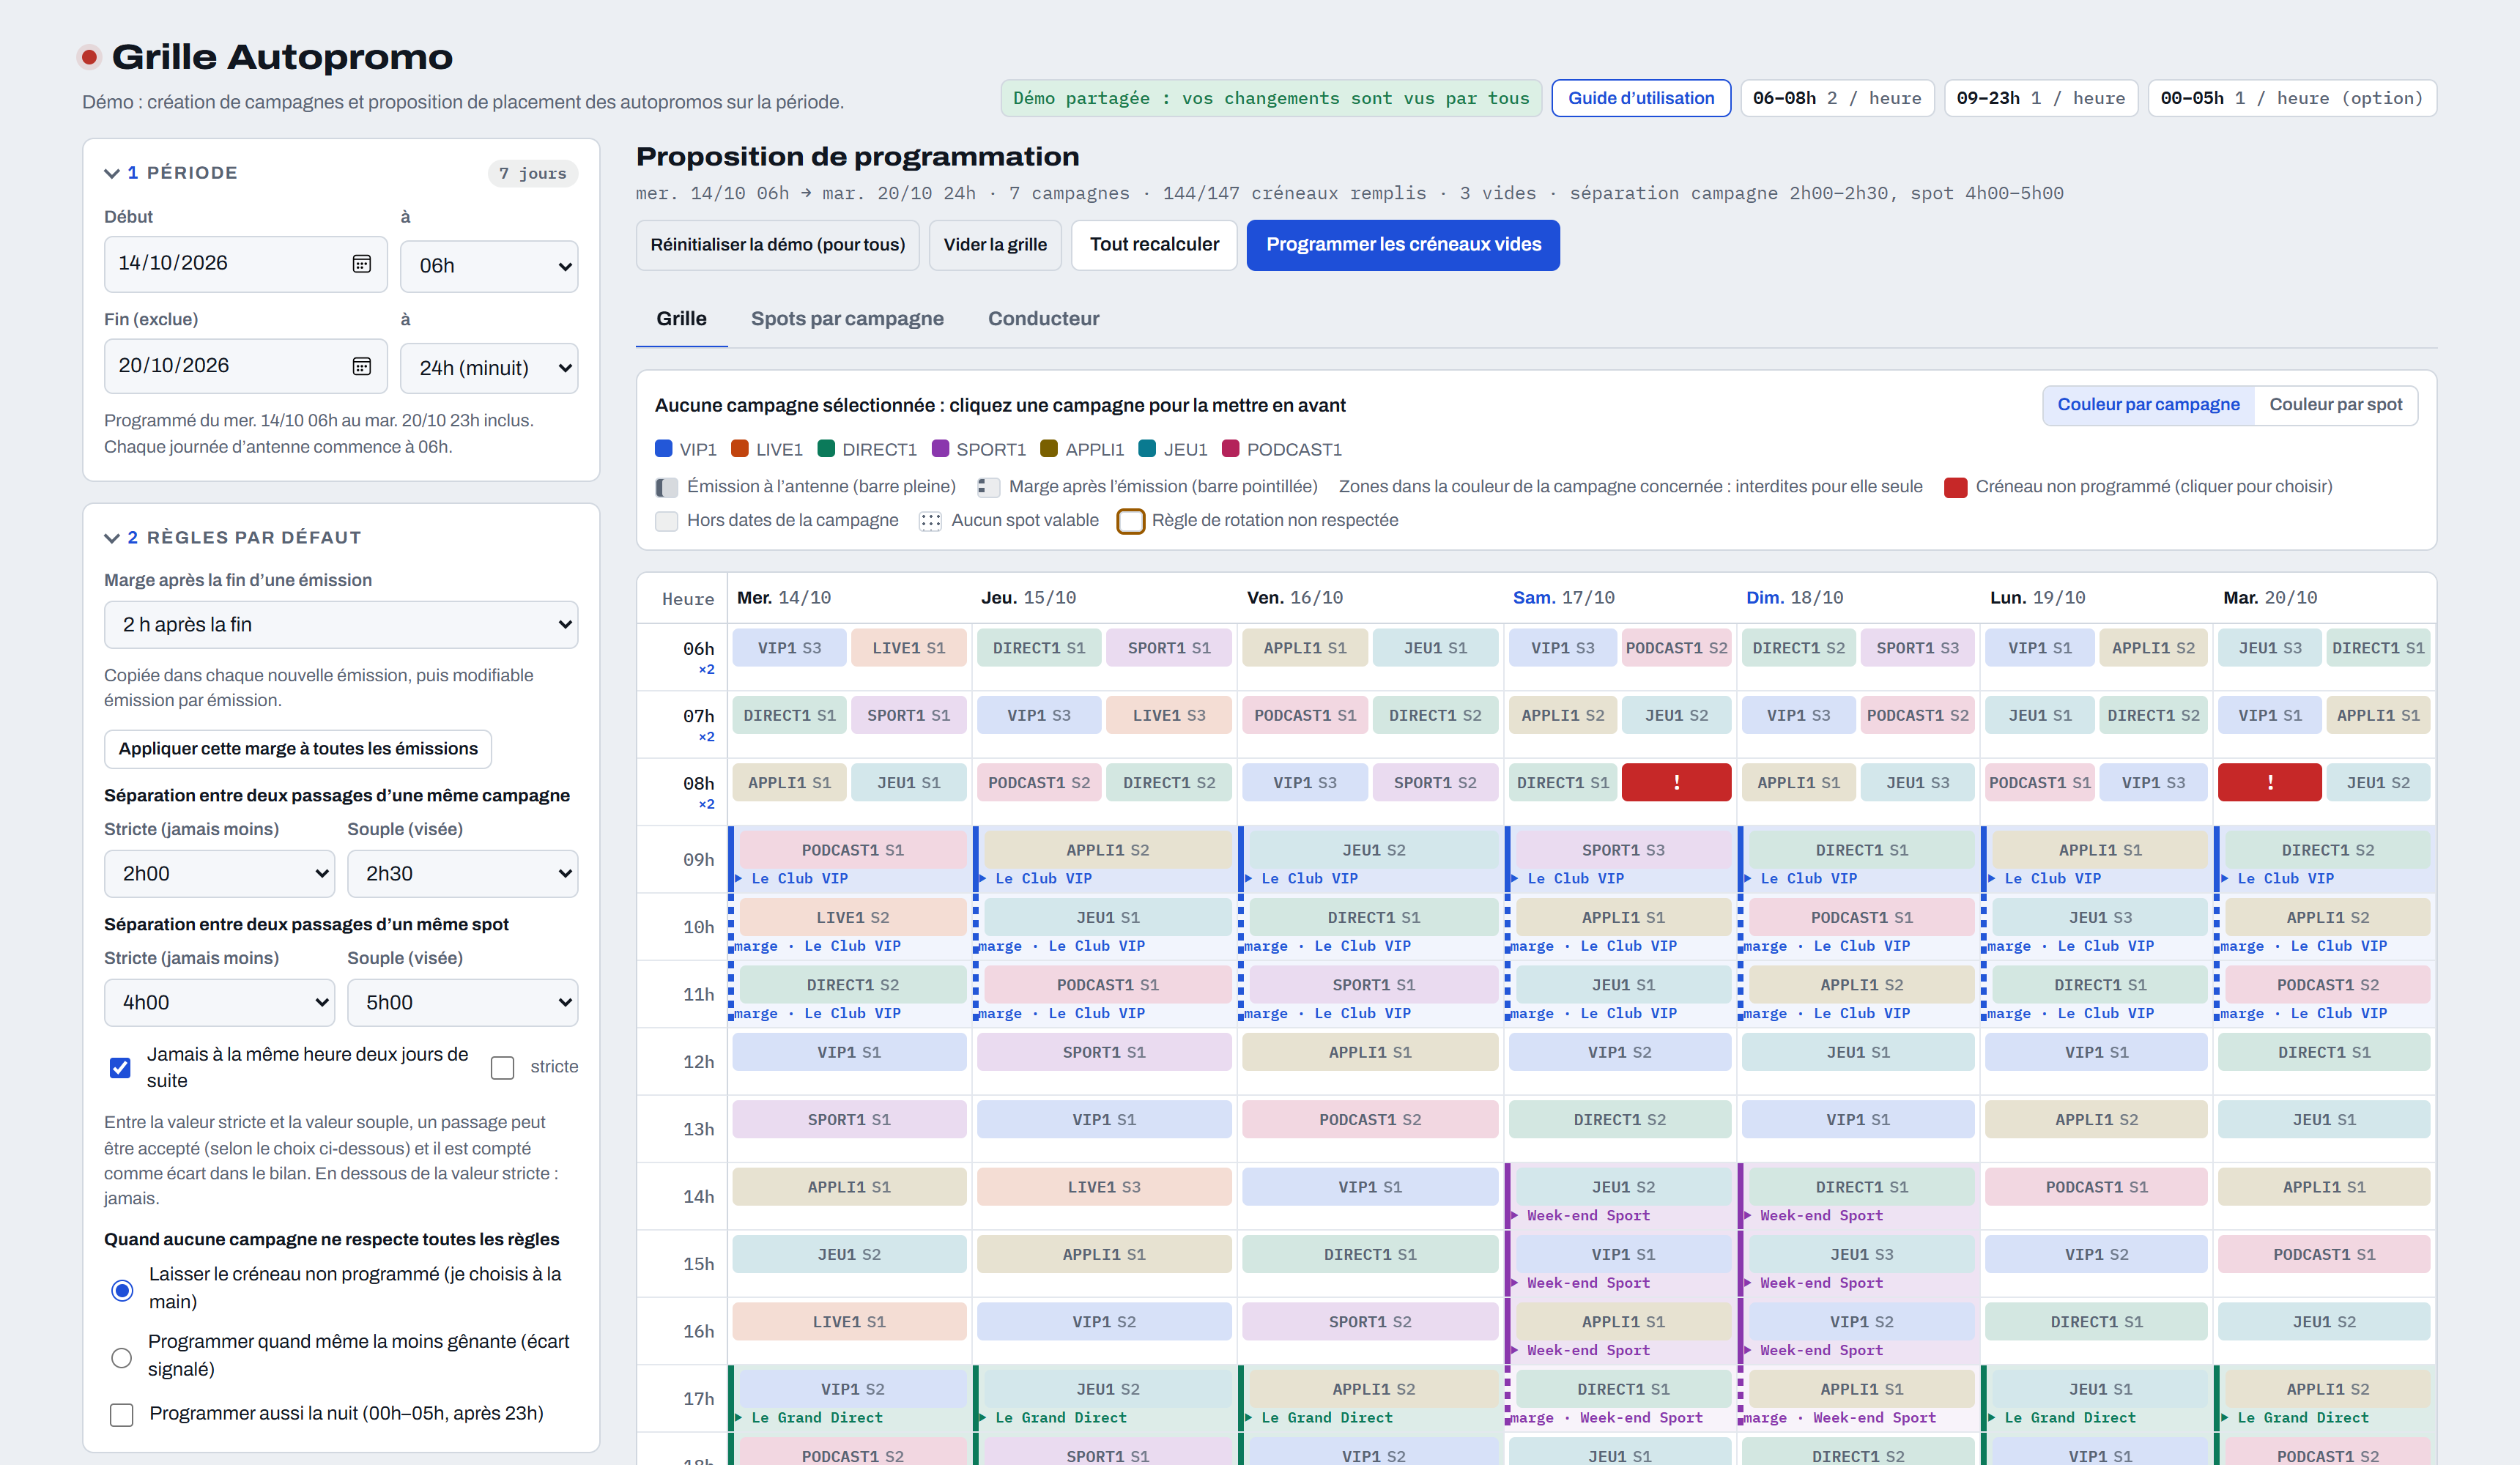Collapse the Période section chevron
This screenshot has height=1465, width=2520.
112,173
